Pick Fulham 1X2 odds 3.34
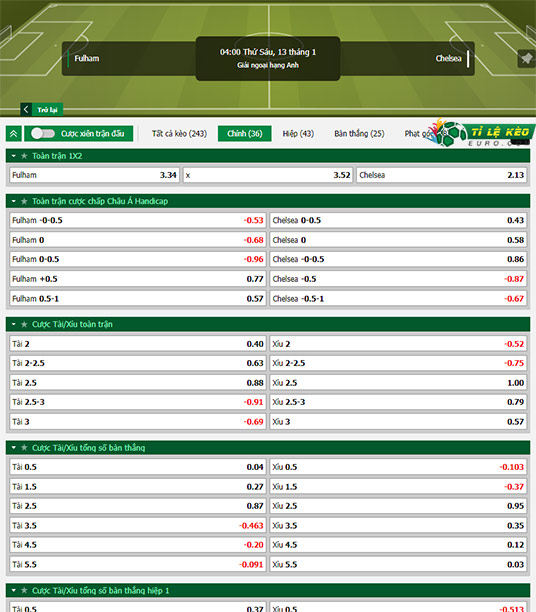The width and height of the screenshot is (536, 612). 94,175
